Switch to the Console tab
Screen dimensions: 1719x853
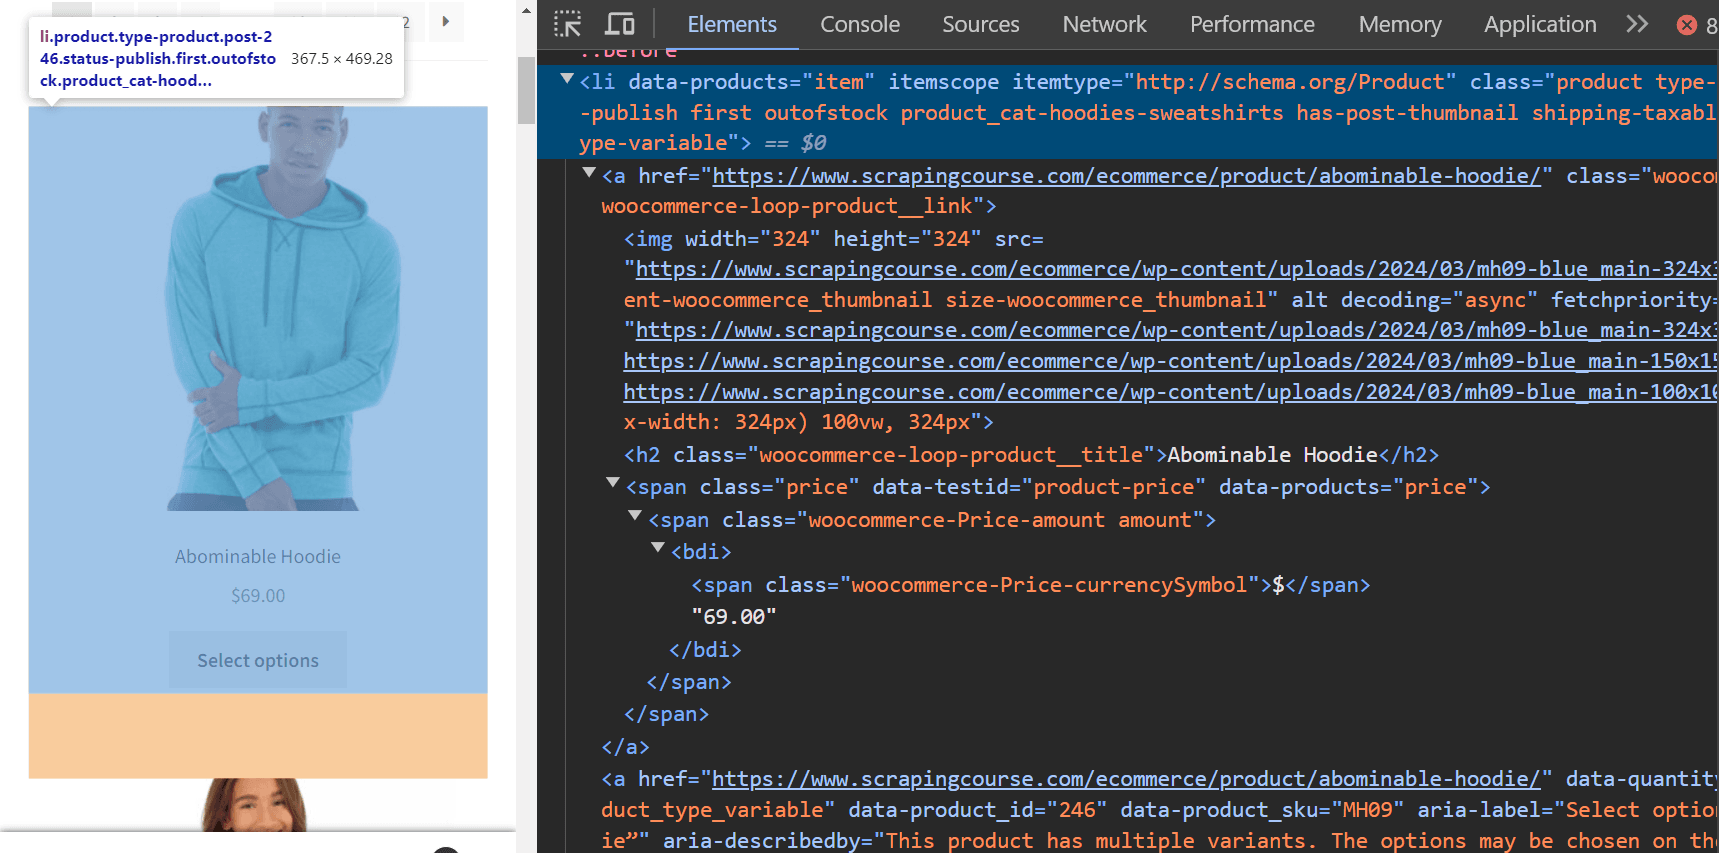[860, 24]
